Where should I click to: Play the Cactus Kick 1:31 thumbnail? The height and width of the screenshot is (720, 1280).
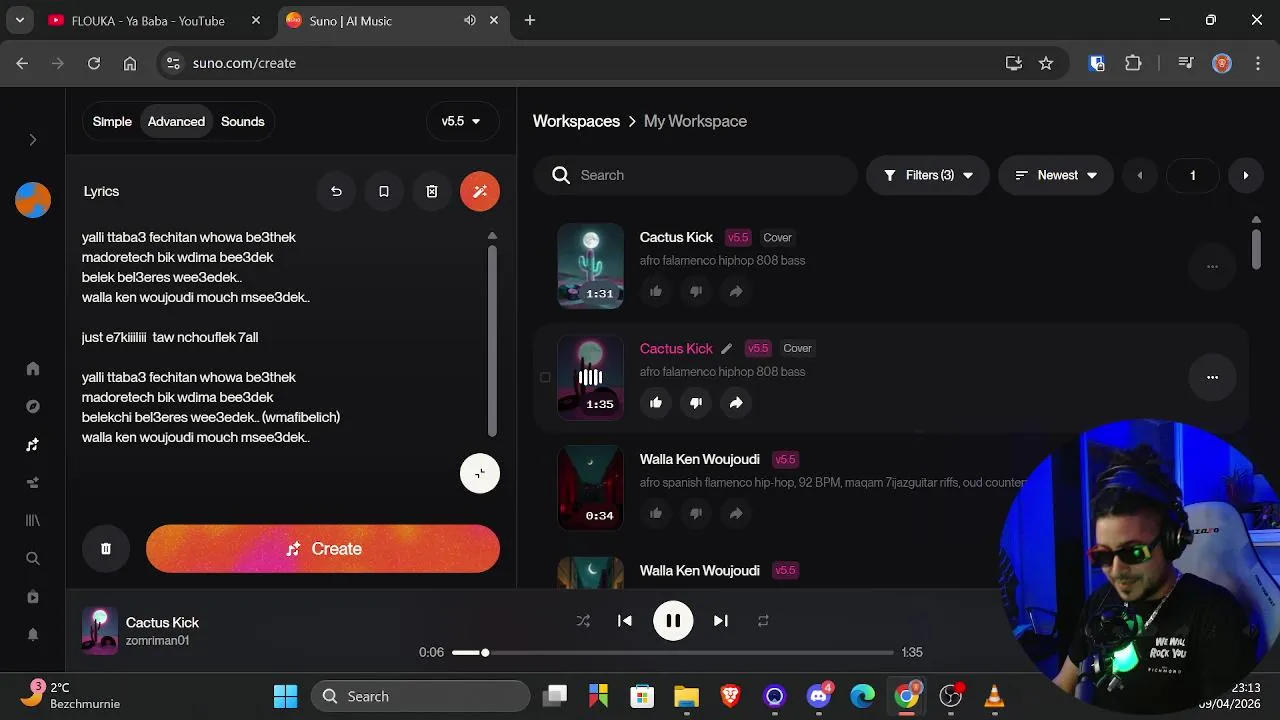[590, 266]
